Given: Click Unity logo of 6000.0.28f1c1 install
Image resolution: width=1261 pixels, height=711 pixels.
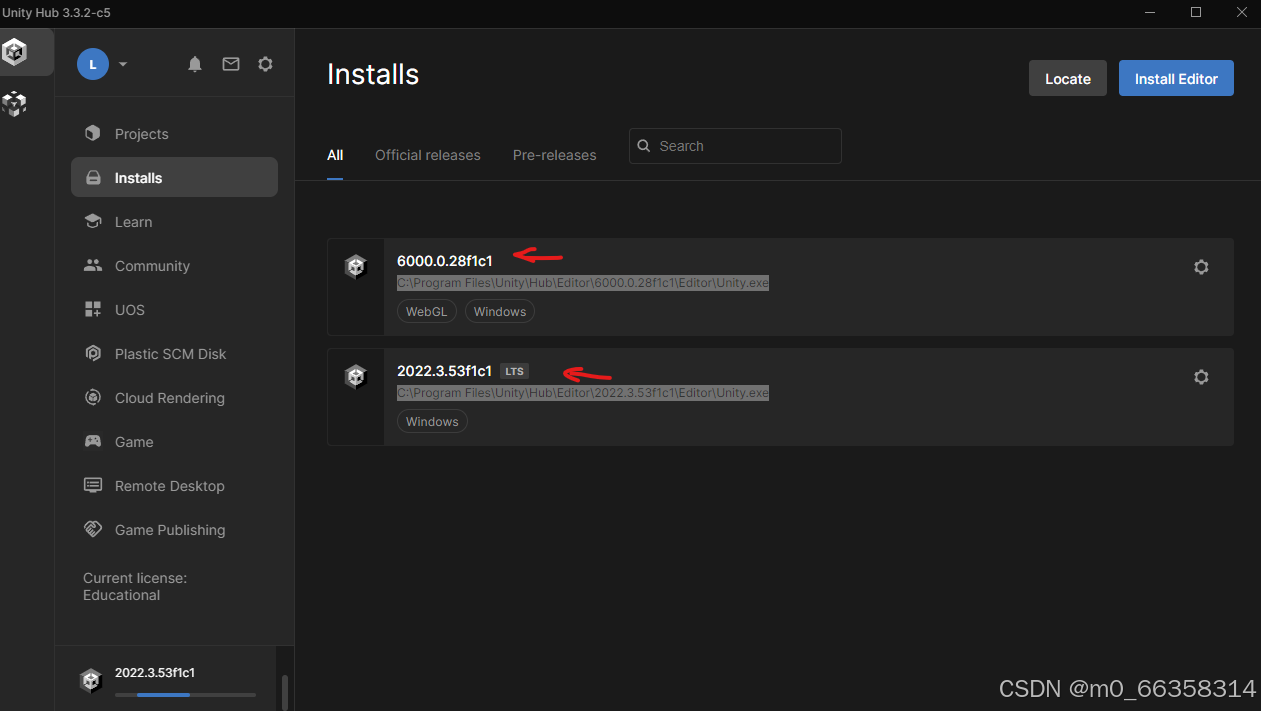Looking at the screenshot, I should (x=356, y=267).
